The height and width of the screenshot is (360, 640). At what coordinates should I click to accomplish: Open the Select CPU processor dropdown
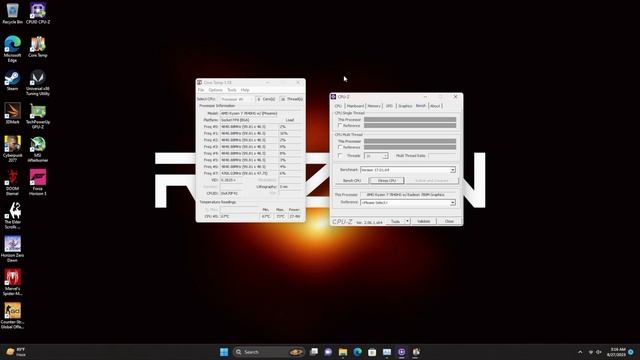pos(237,99)
